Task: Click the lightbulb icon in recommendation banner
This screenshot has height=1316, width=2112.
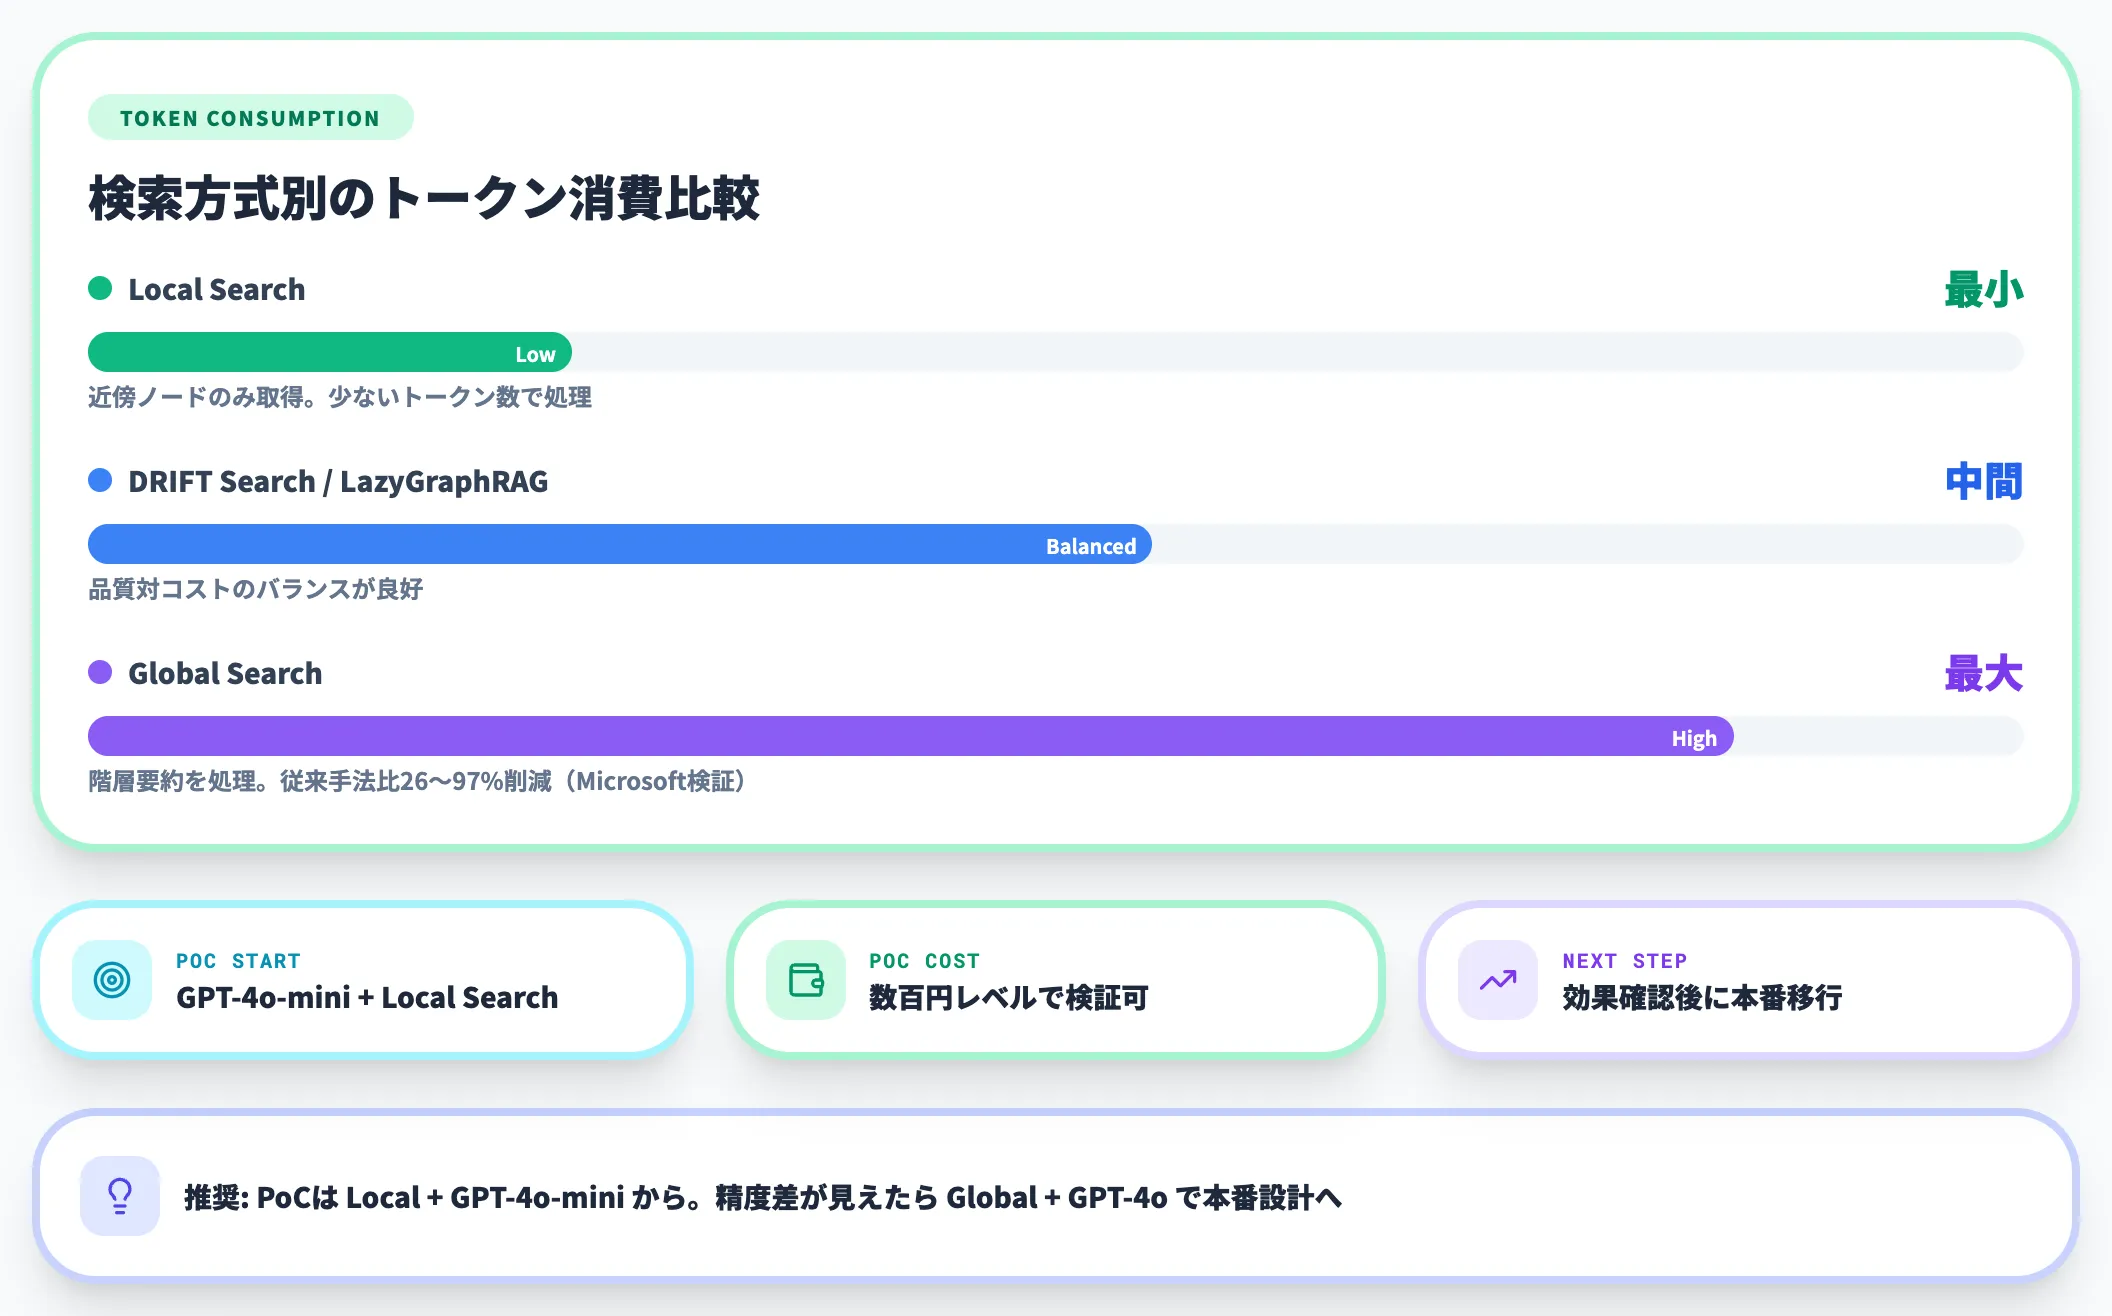Action: click(120, 1196)
